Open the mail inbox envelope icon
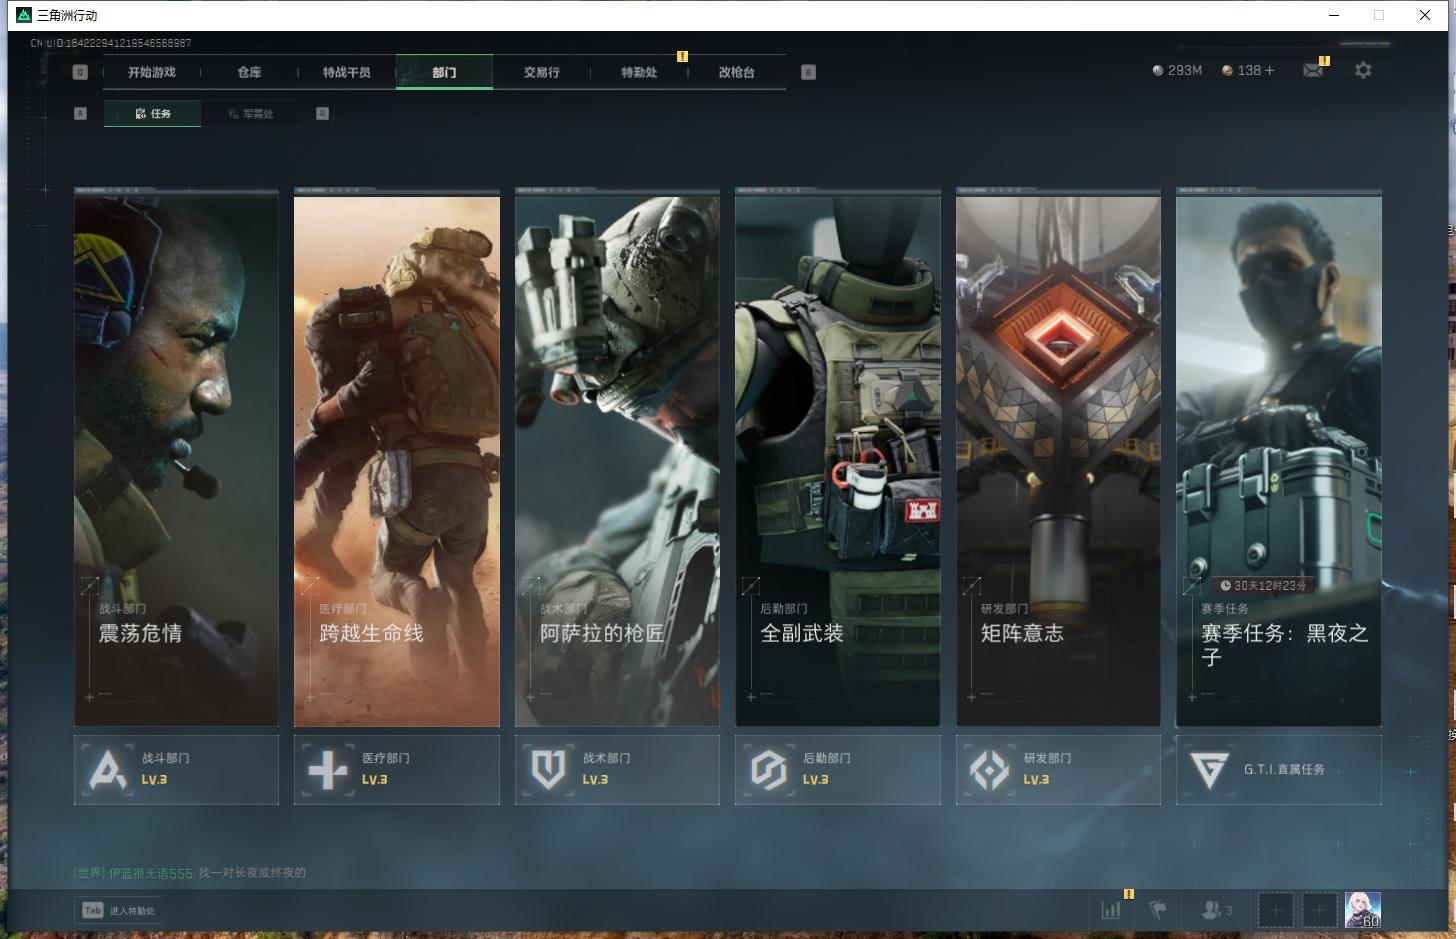Image resolution: width=1456 pixels, height=939 pixels. [1312, 70]
